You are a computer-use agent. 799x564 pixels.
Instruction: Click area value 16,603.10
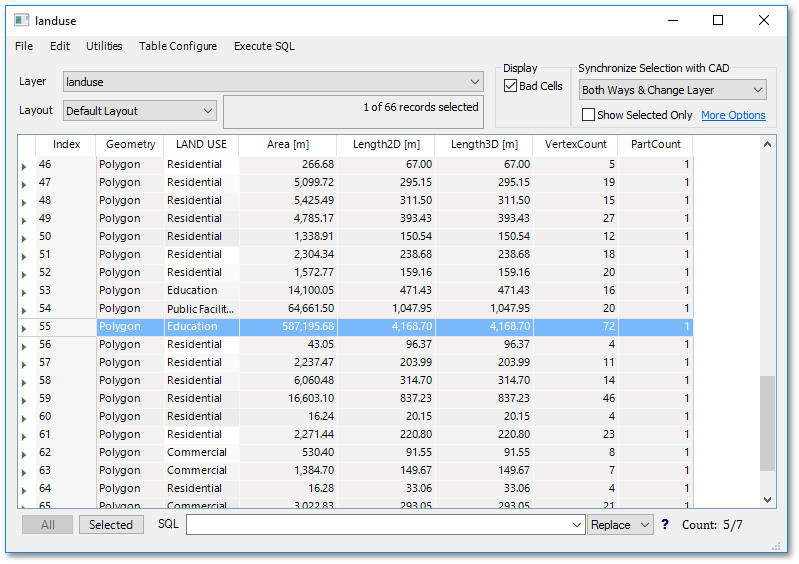288,398
